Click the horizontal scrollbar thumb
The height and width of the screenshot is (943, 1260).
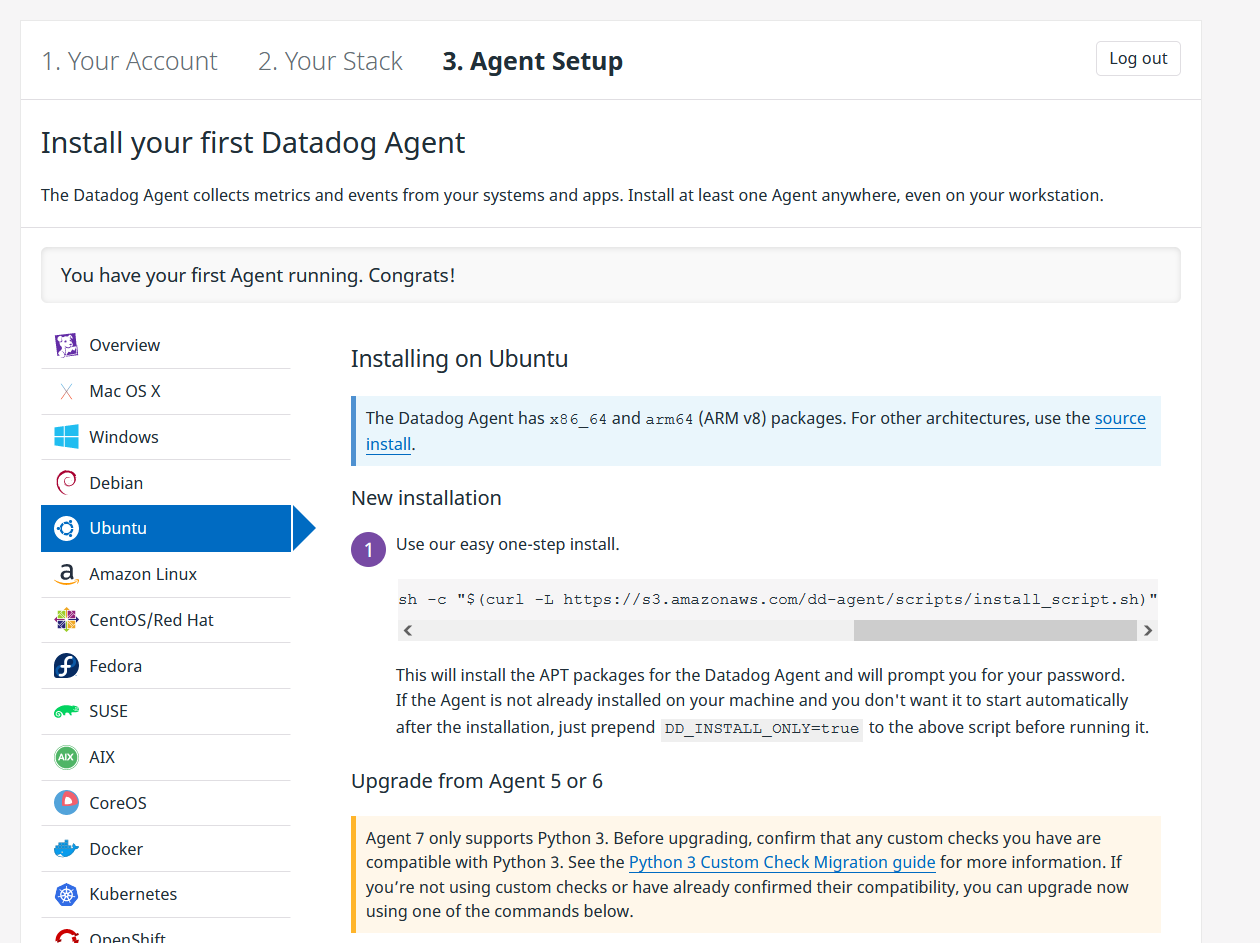pyautogui.click(x=995, y=630)
